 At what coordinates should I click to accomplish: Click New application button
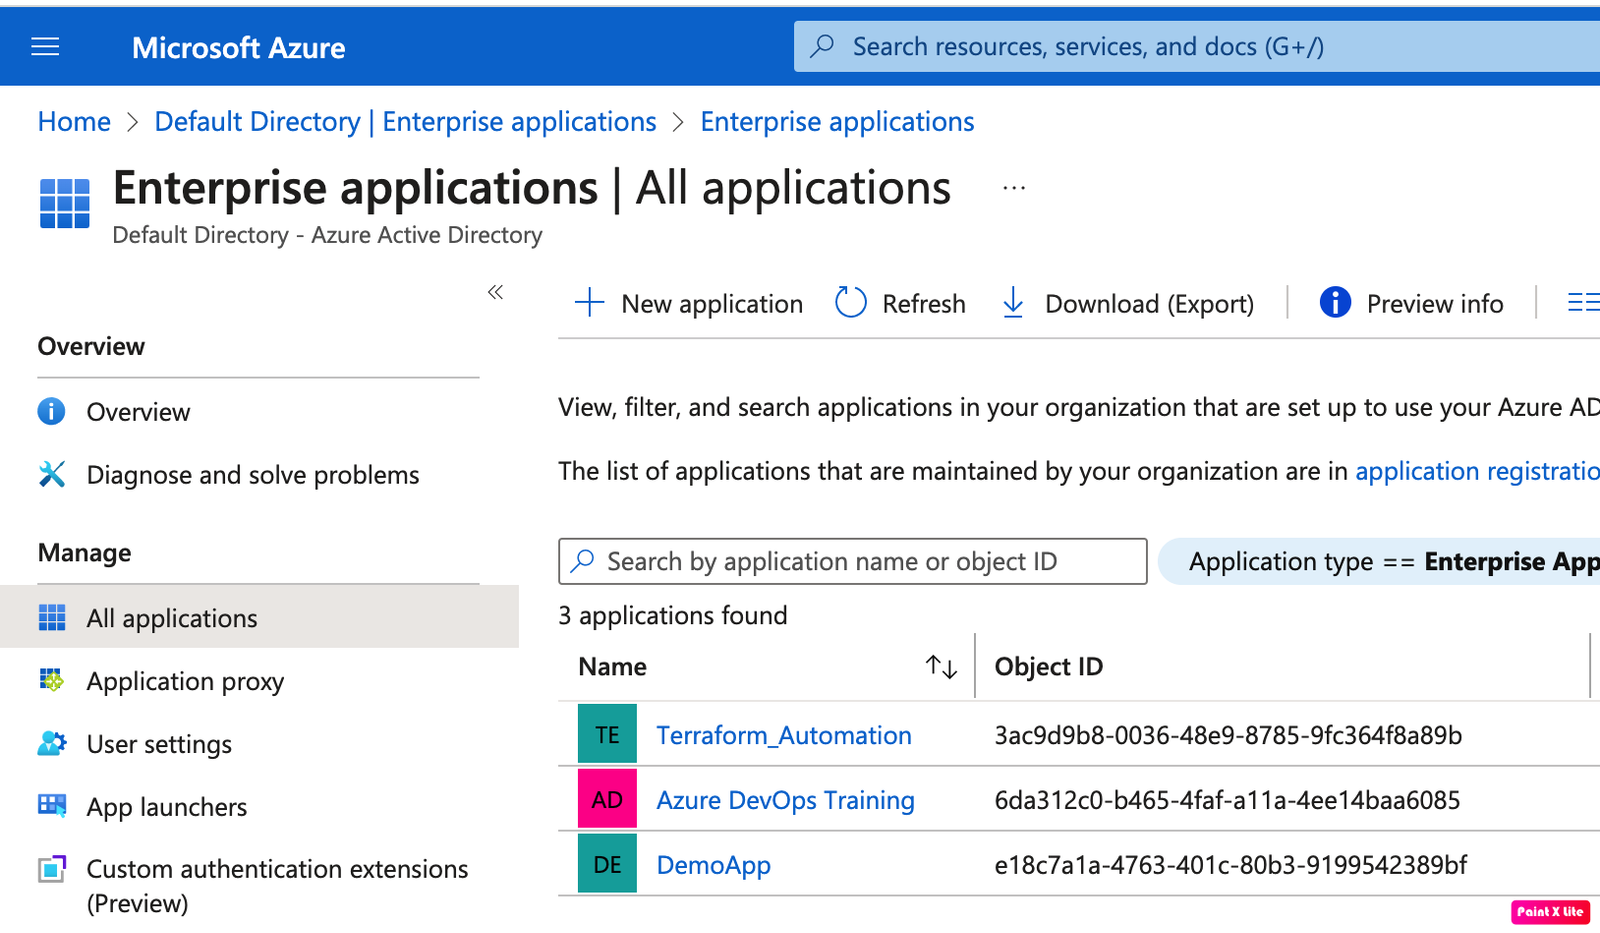[x=688, y=303]
